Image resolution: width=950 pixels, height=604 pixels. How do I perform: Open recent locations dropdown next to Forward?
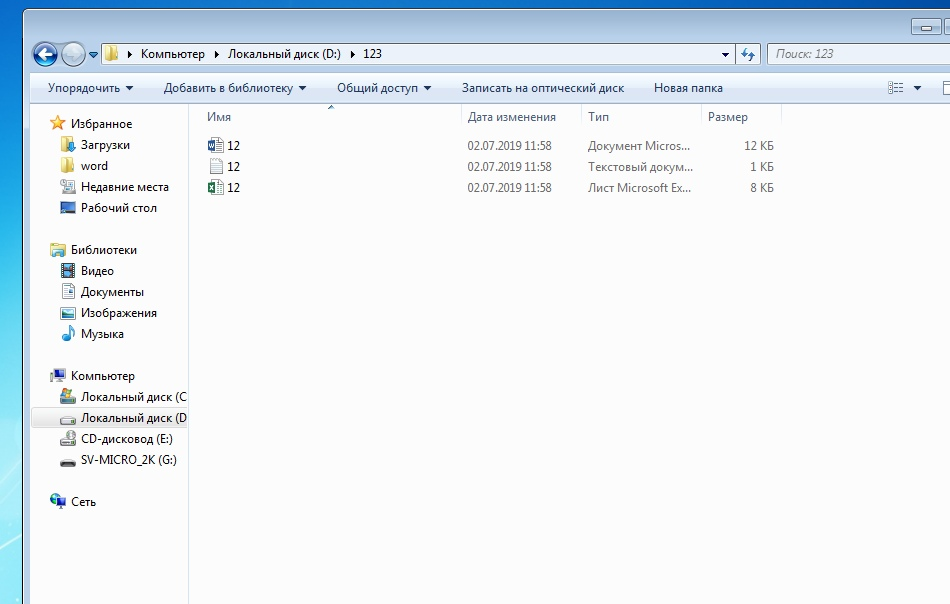(x=93, y=55)
